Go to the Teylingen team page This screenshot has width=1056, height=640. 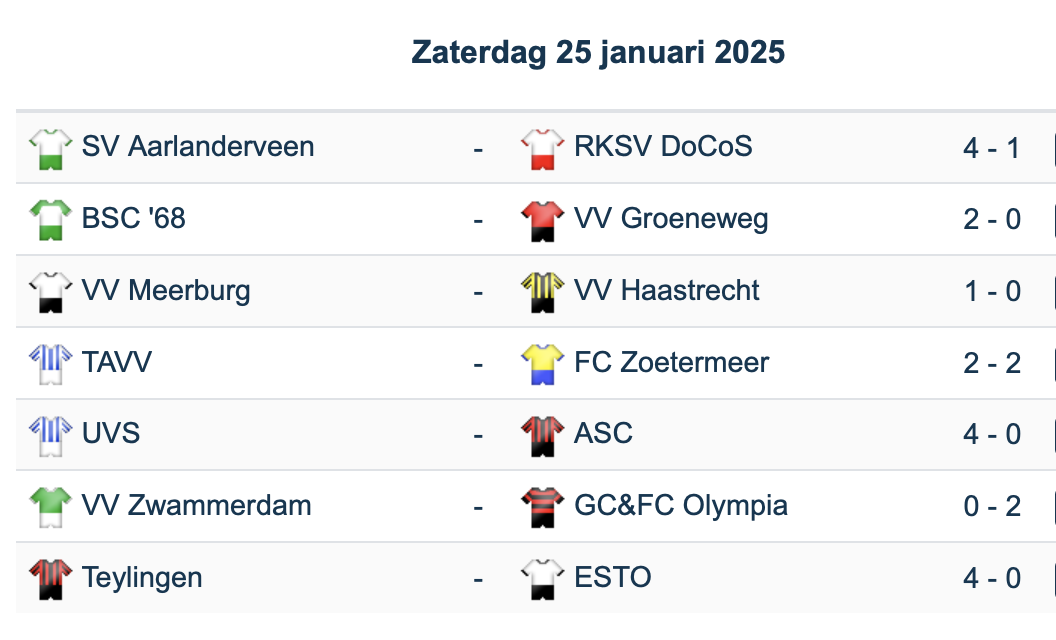[x=142, y=577]
